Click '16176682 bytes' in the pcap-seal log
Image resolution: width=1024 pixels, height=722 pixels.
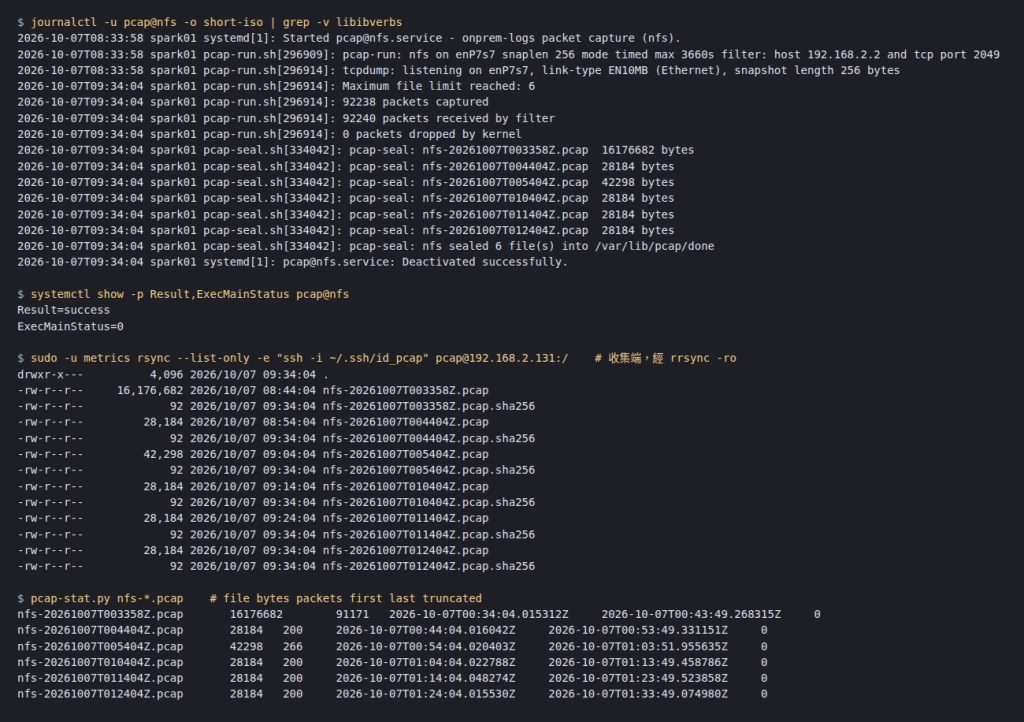click(x=648, y=150)
